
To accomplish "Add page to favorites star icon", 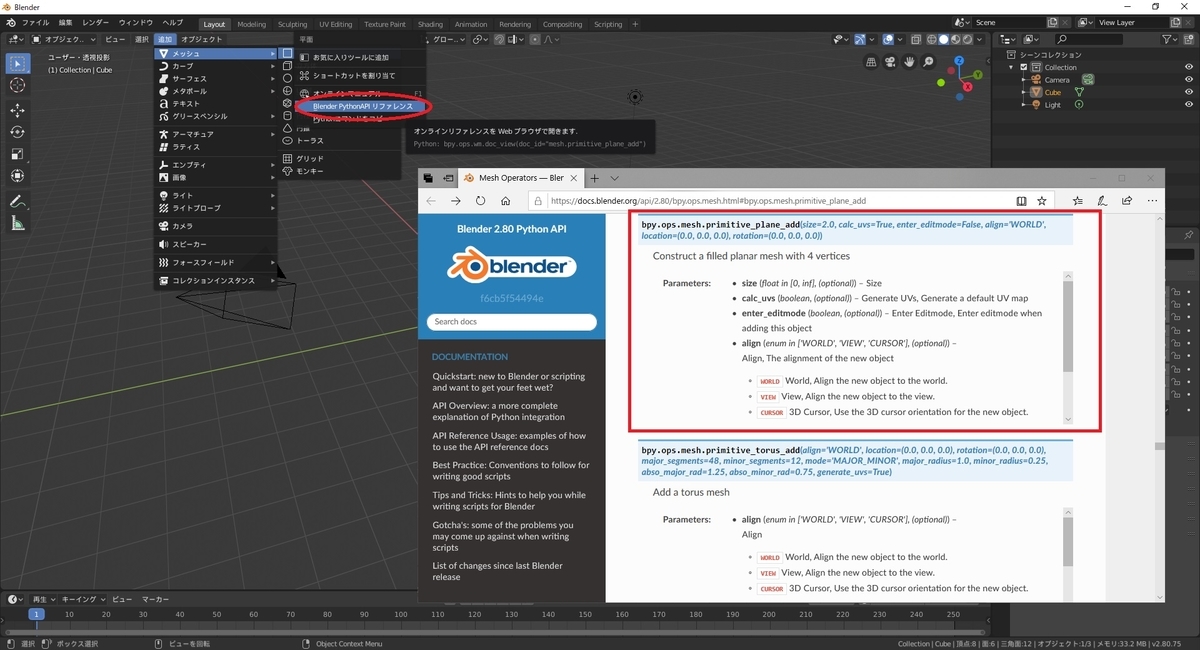I will tap(1042, 200).
